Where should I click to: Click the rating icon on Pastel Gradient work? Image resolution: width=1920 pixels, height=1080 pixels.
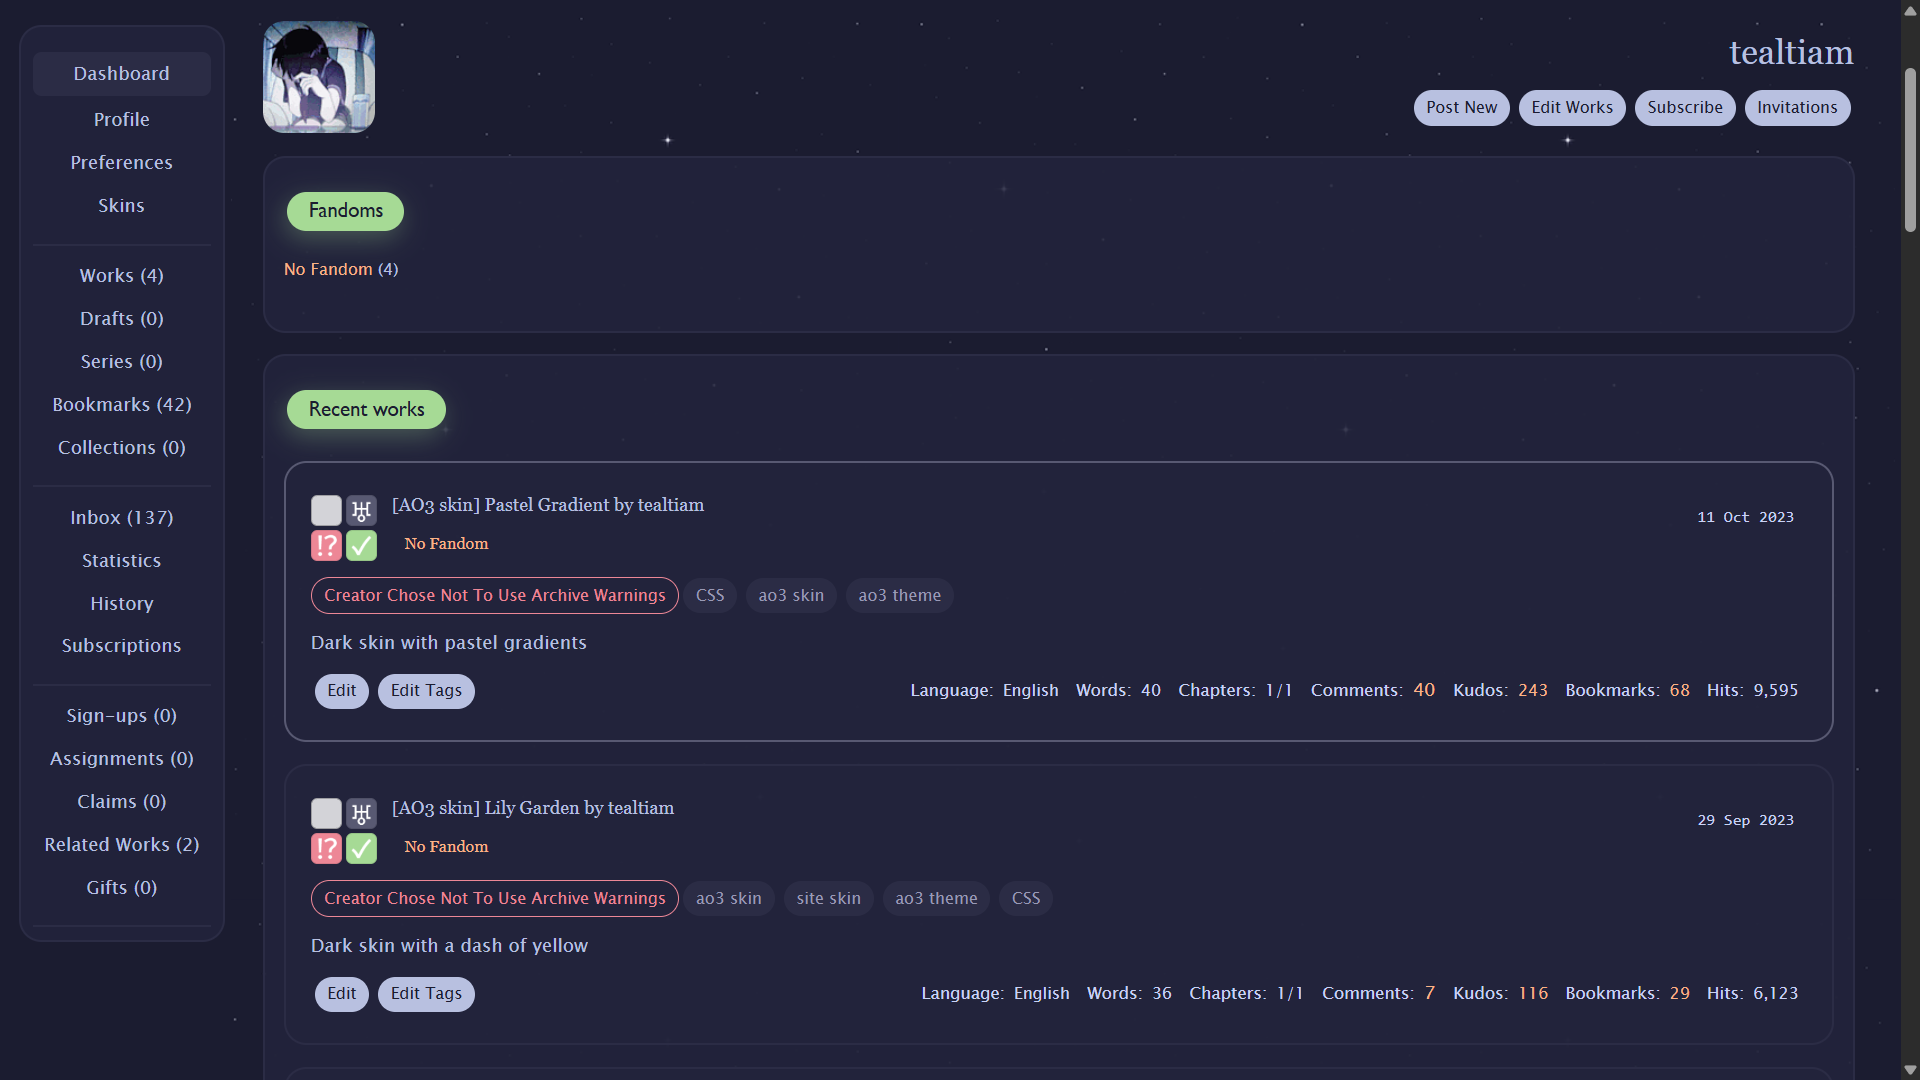click(x=326, y=511)
